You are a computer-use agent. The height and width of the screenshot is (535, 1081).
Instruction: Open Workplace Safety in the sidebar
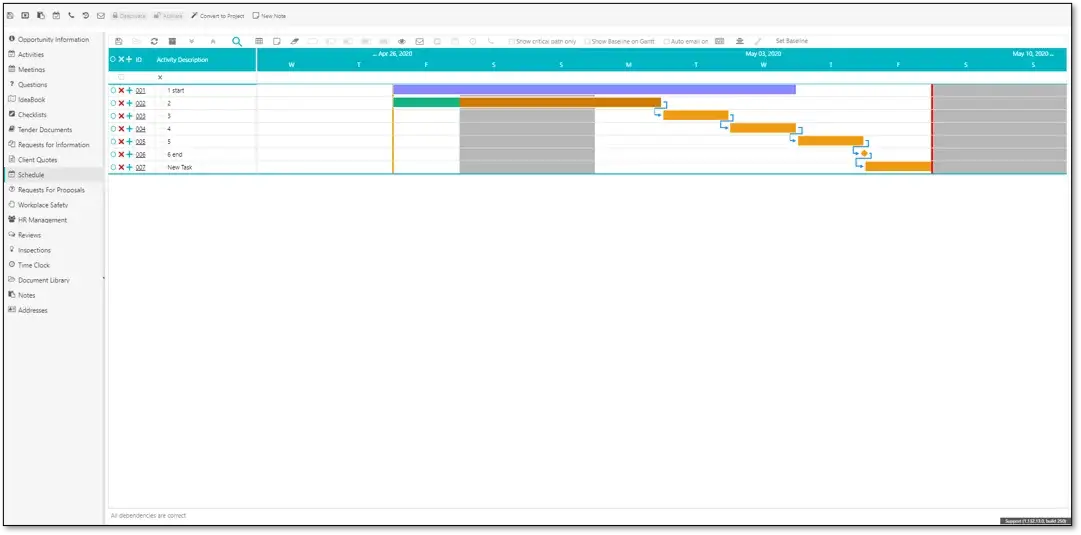click(x=38, y=205)
